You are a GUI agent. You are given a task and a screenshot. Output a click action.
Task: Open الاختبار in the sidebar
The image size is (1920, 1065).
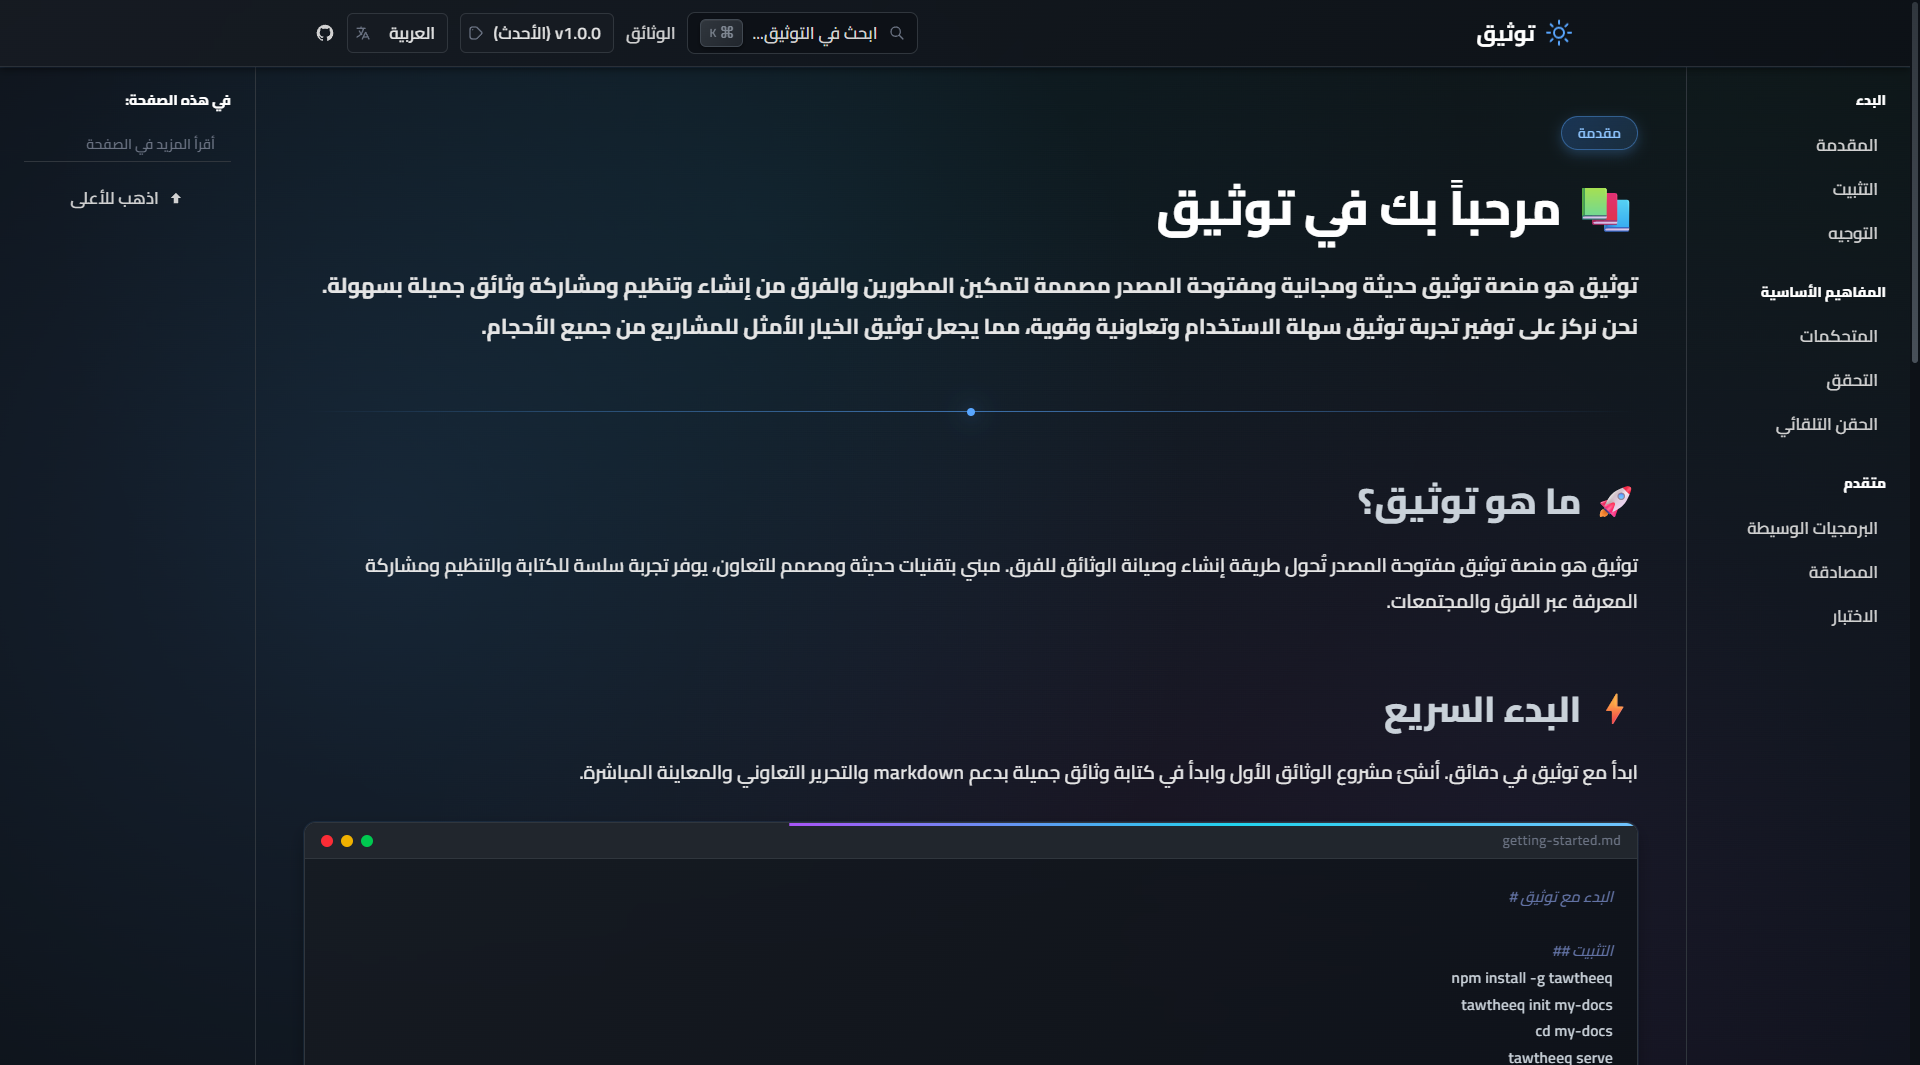pos(1854,616)
